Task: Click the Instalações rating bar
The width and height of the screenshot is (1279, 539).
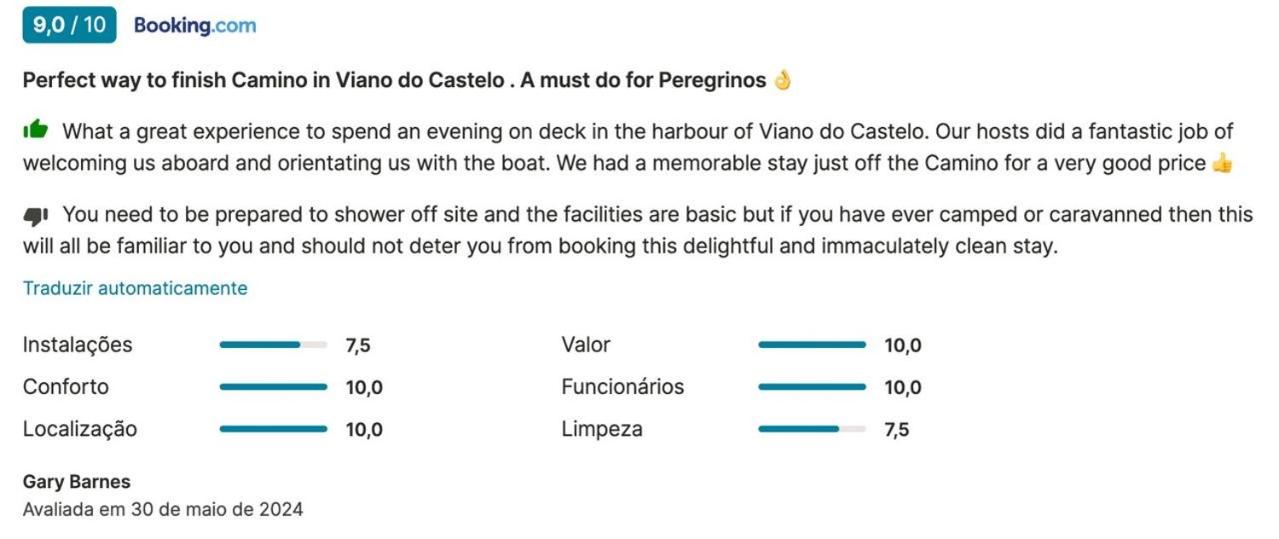Action: click(273, 345)
